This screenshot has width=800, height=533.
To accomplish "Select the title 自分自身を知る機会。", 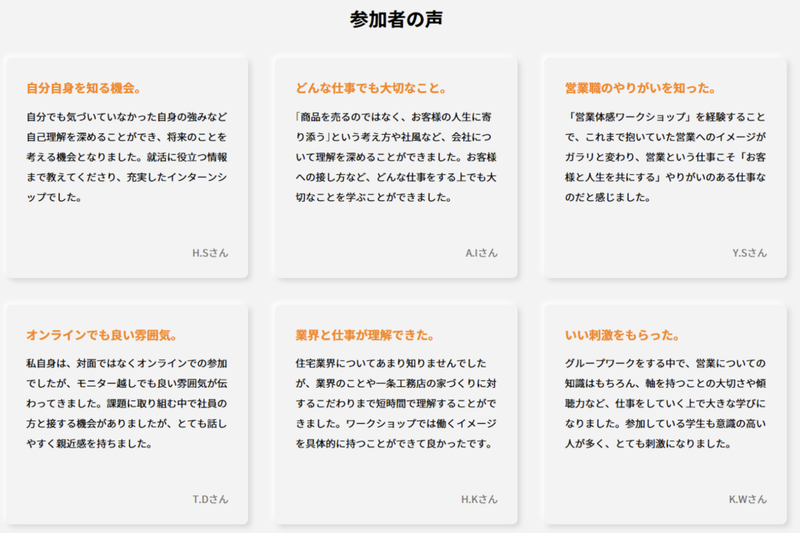I will 84,88.
